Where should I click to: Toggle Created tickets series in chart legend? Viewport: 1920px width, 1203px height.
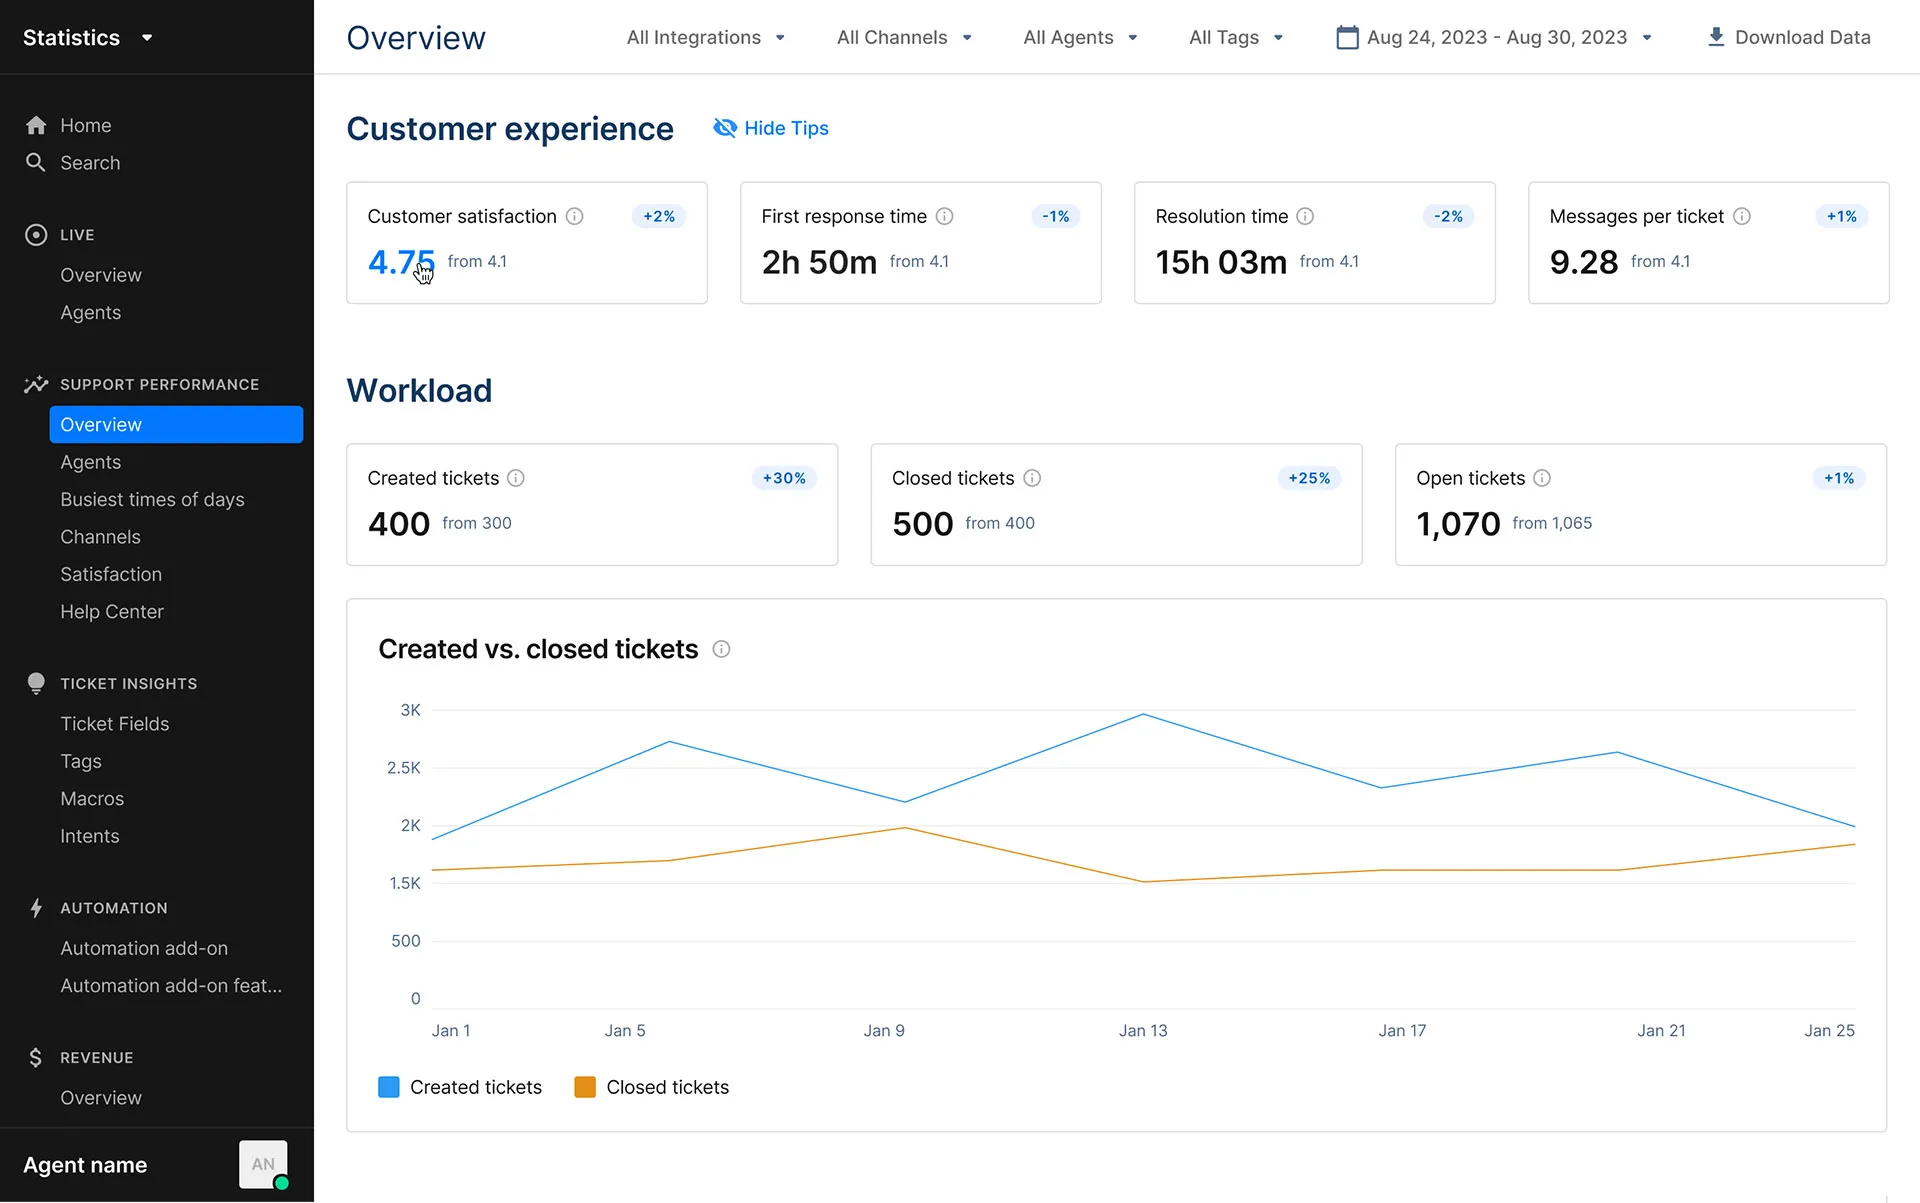[460, 1087]
